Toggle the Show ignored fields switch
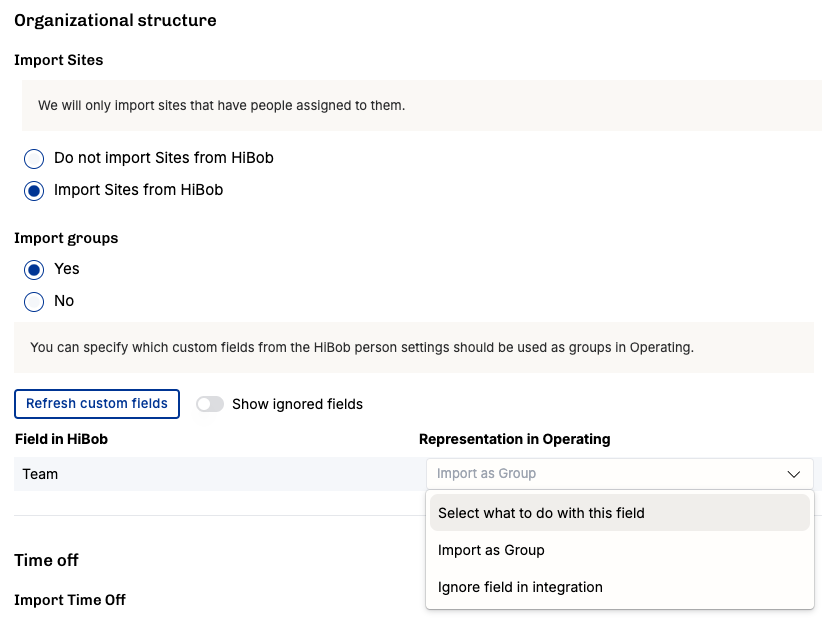Image resolution: width=836 pixels, height=620 pixels. [x=210, y=404]
